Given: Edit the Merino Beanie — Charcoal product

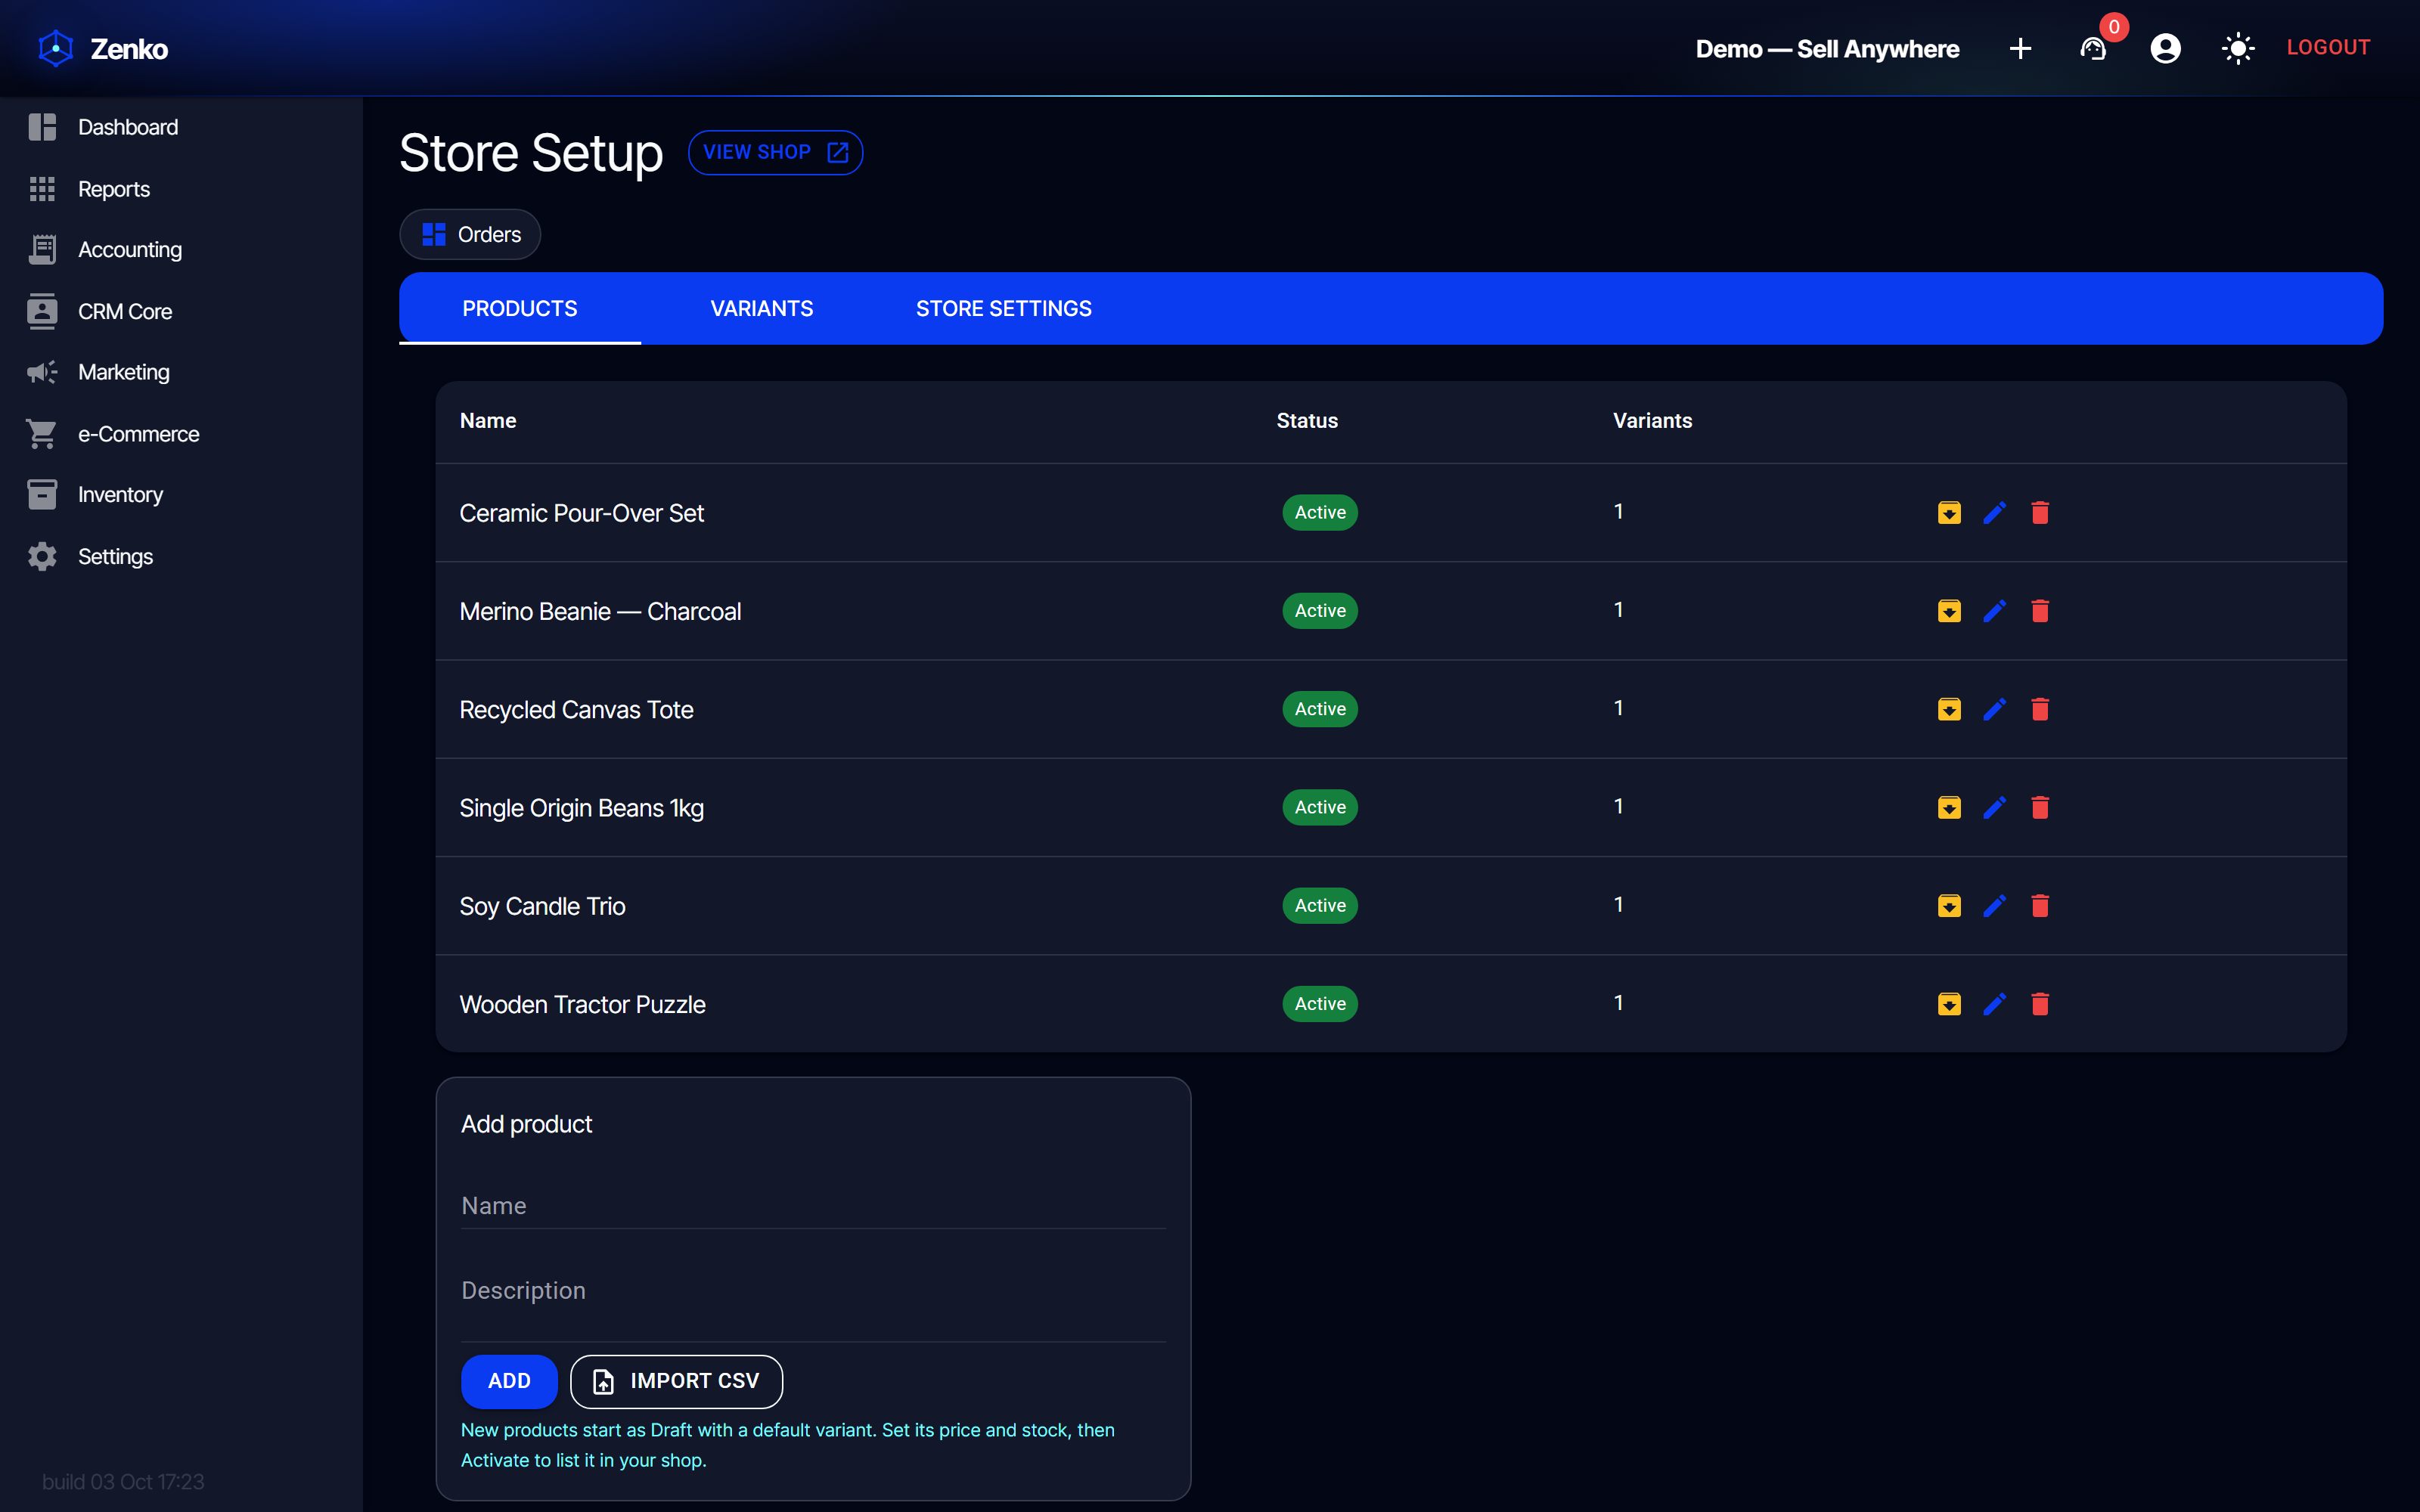Looking at the screenshot, I should [x=1995, y=611].
